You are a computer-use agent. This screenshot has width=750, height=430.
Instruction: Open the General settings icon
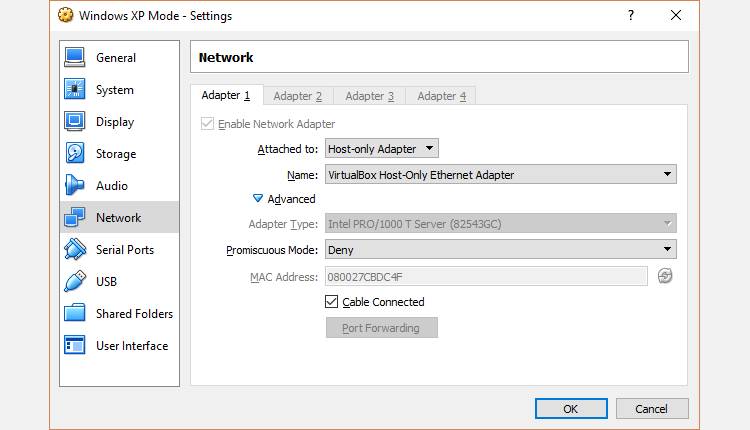(x=75, y=58)
